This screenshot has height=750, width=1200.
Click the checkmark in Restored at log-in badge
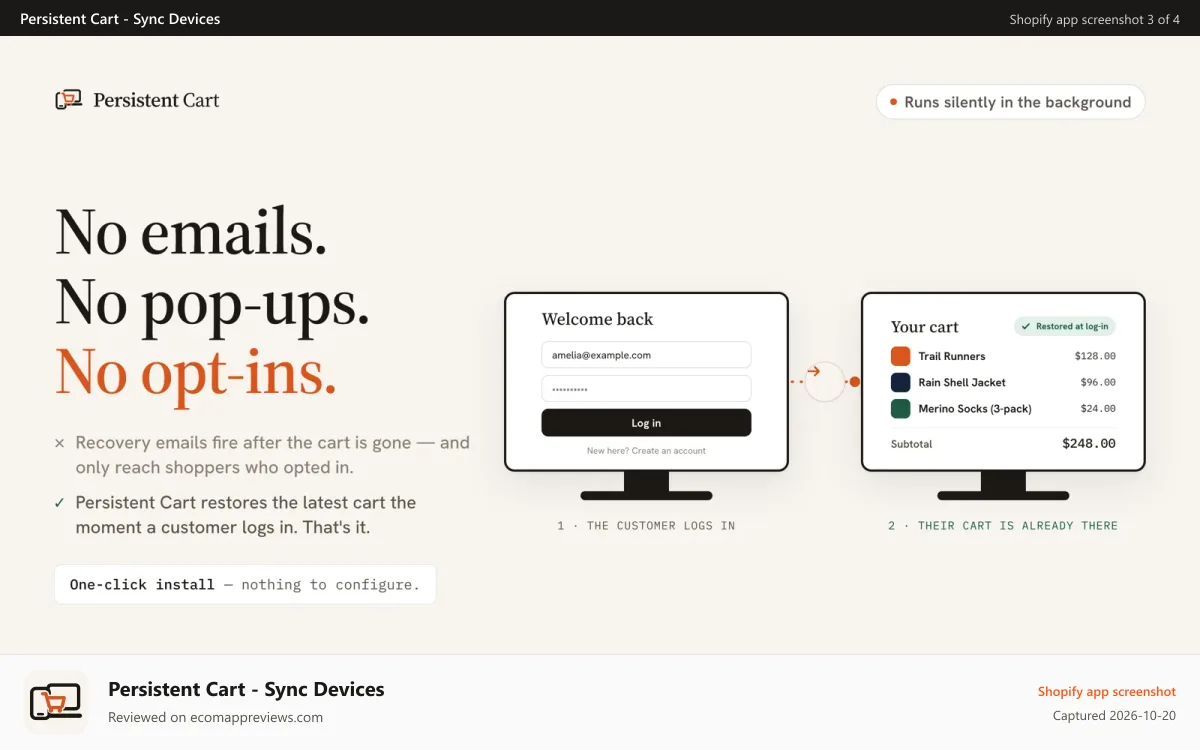coord(1026,326)
